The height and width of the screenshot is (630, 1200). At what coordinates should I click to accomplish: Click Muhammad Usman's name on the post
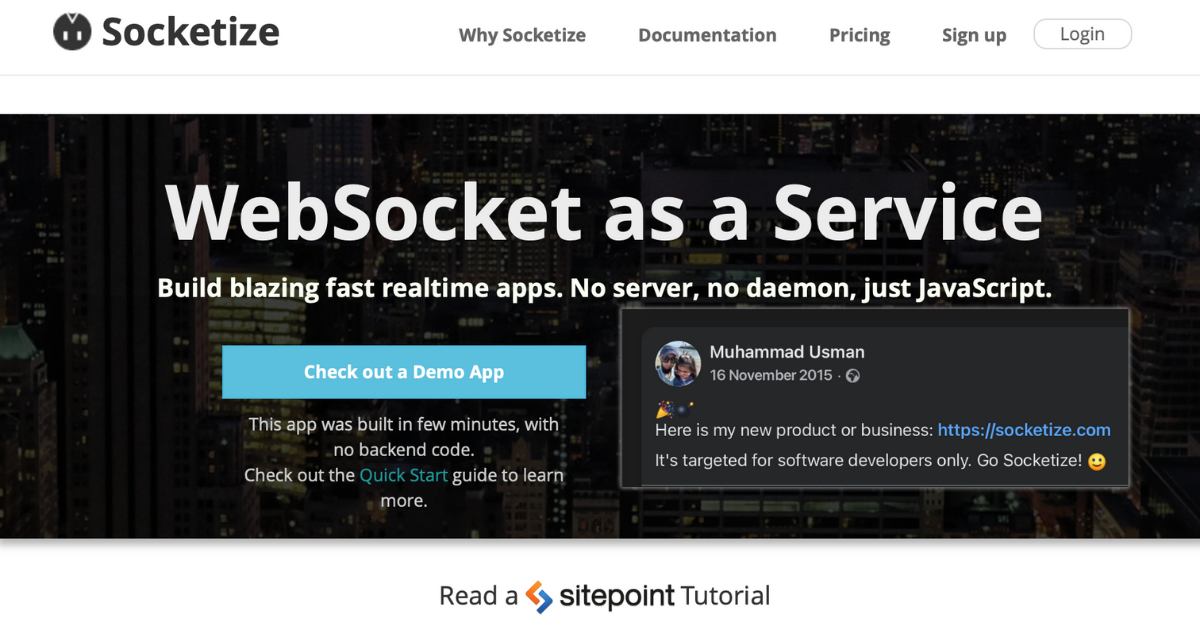(x=787, y=351)
